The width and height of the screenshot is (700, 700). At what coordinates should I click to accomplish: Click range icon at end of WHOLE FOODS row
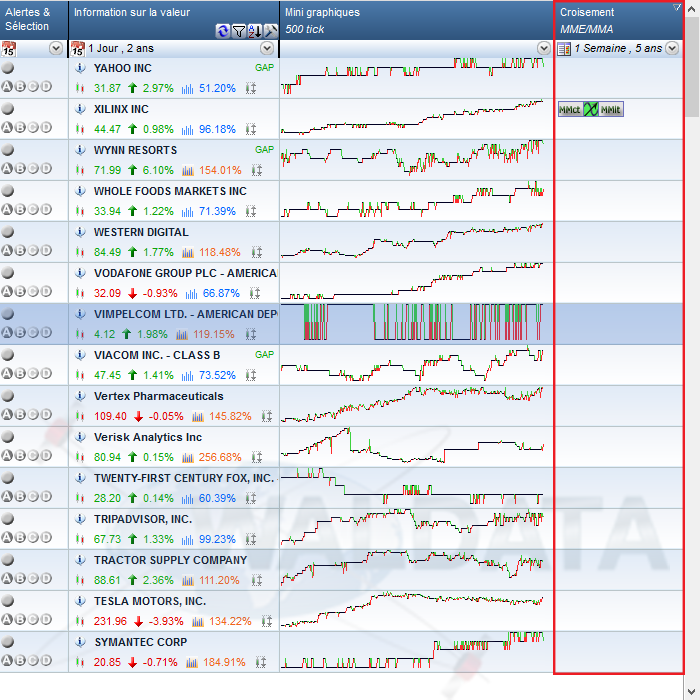(251, 211)
